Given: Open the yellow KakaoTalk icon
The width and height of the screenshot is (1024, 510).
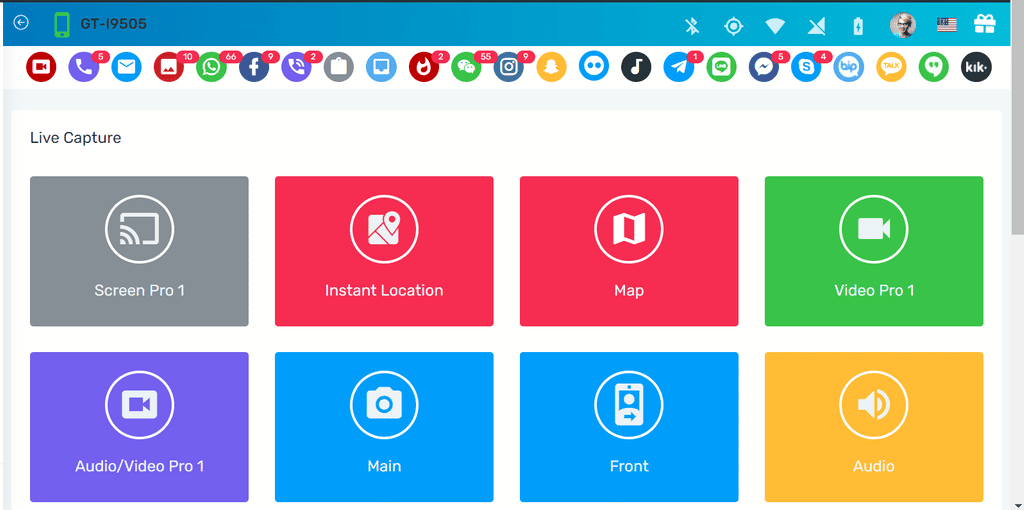Looking at the screenshot, I should pos(891,67).
